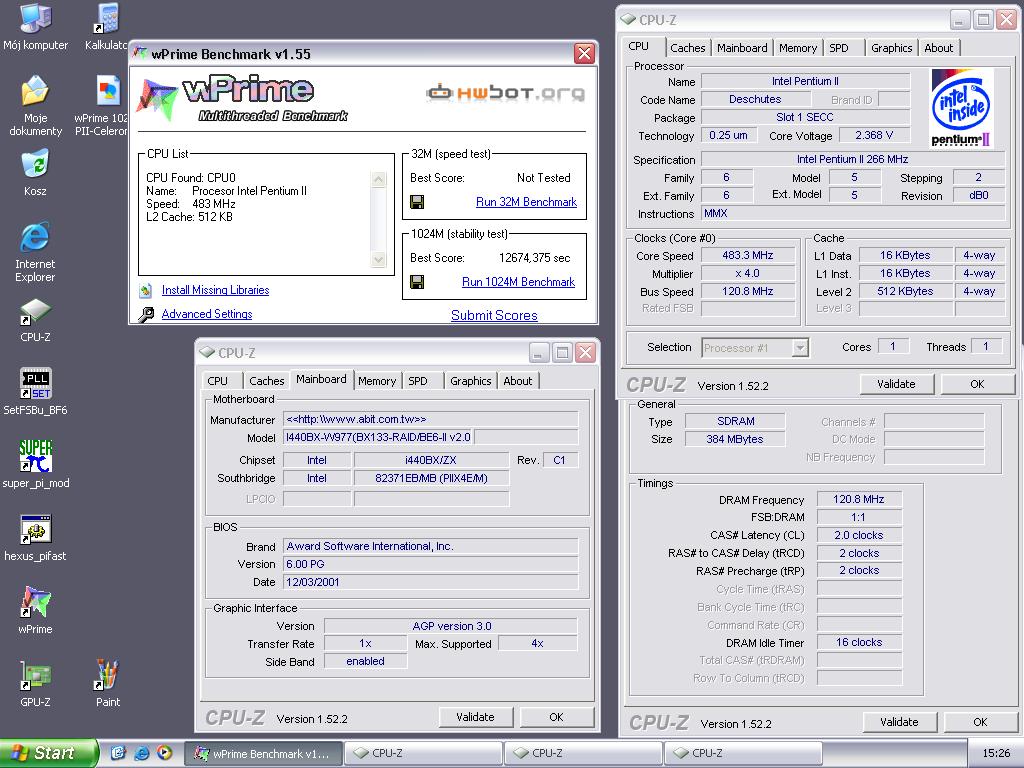Open Kosz recycle bin icon

35,173
